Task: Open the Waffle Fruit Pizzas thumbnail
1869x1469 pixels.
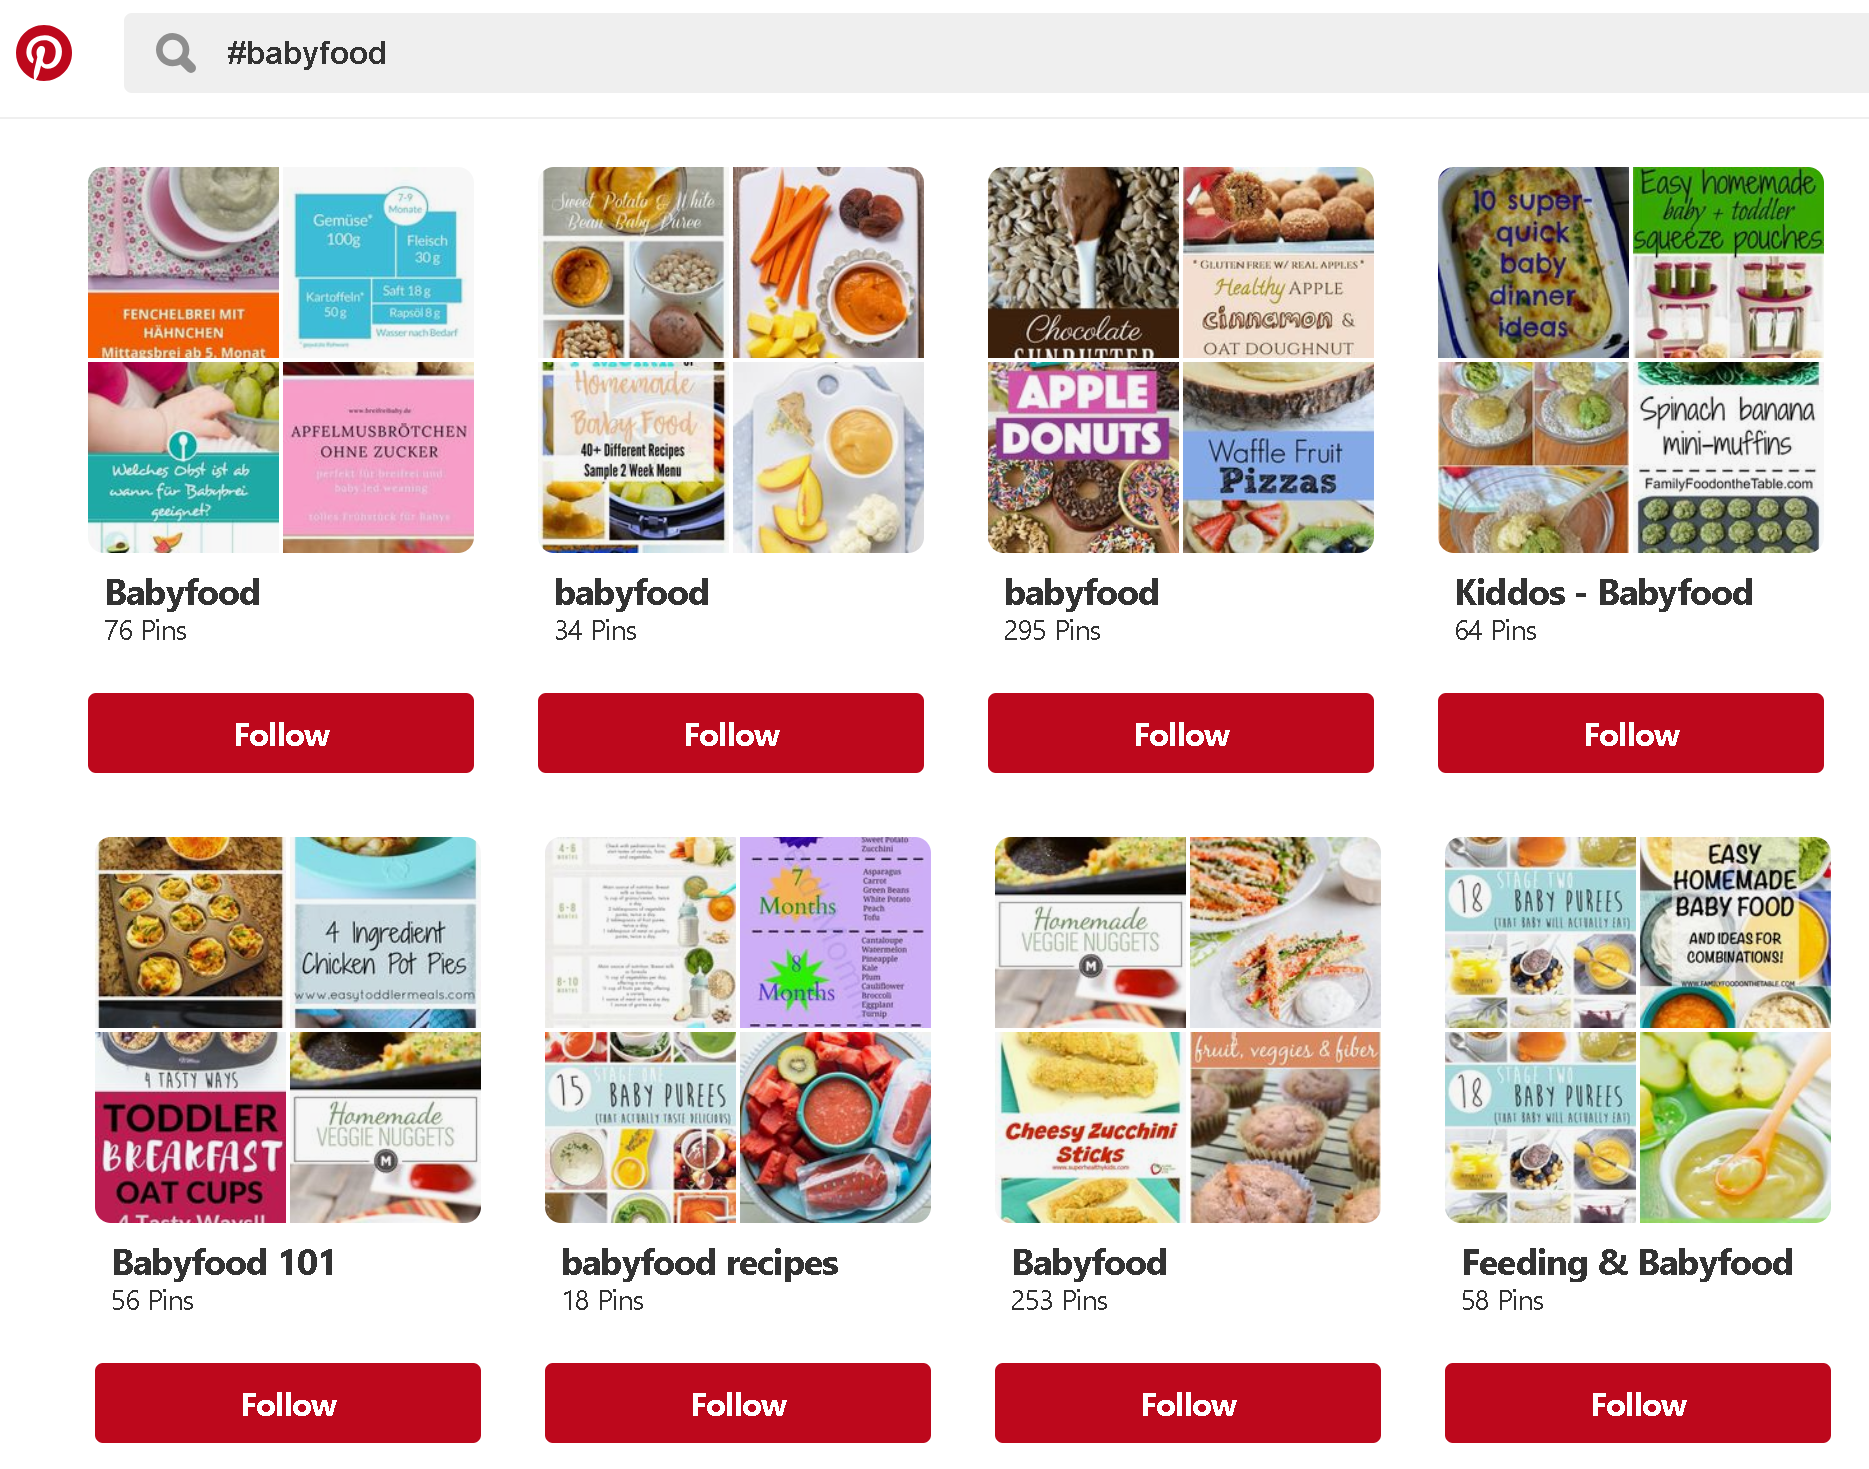Action: (1278, 457)
